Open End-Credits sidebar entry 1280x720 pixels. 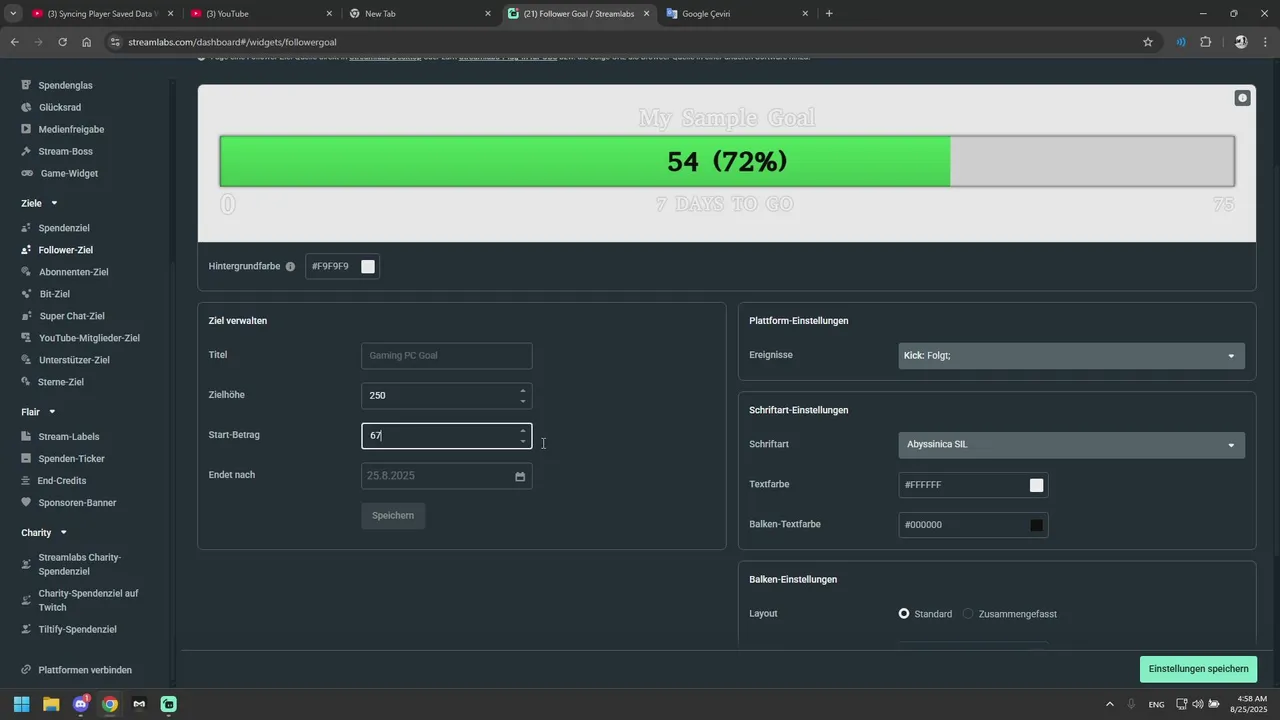click(x=62, y=481)
